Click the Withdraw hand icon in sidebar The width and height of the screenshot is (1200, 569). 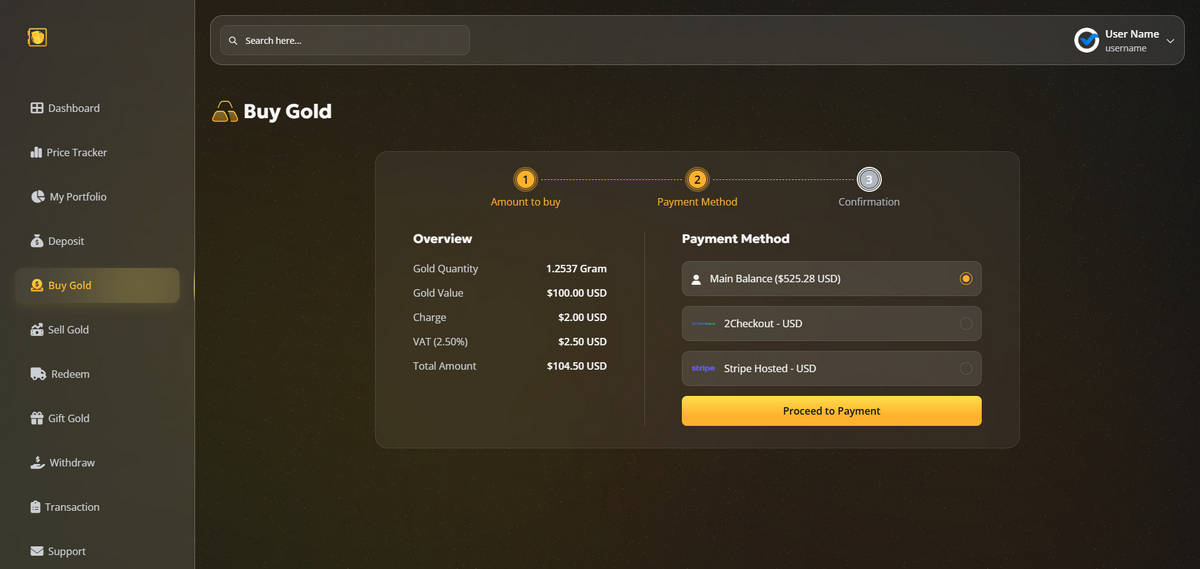(38, 462)
